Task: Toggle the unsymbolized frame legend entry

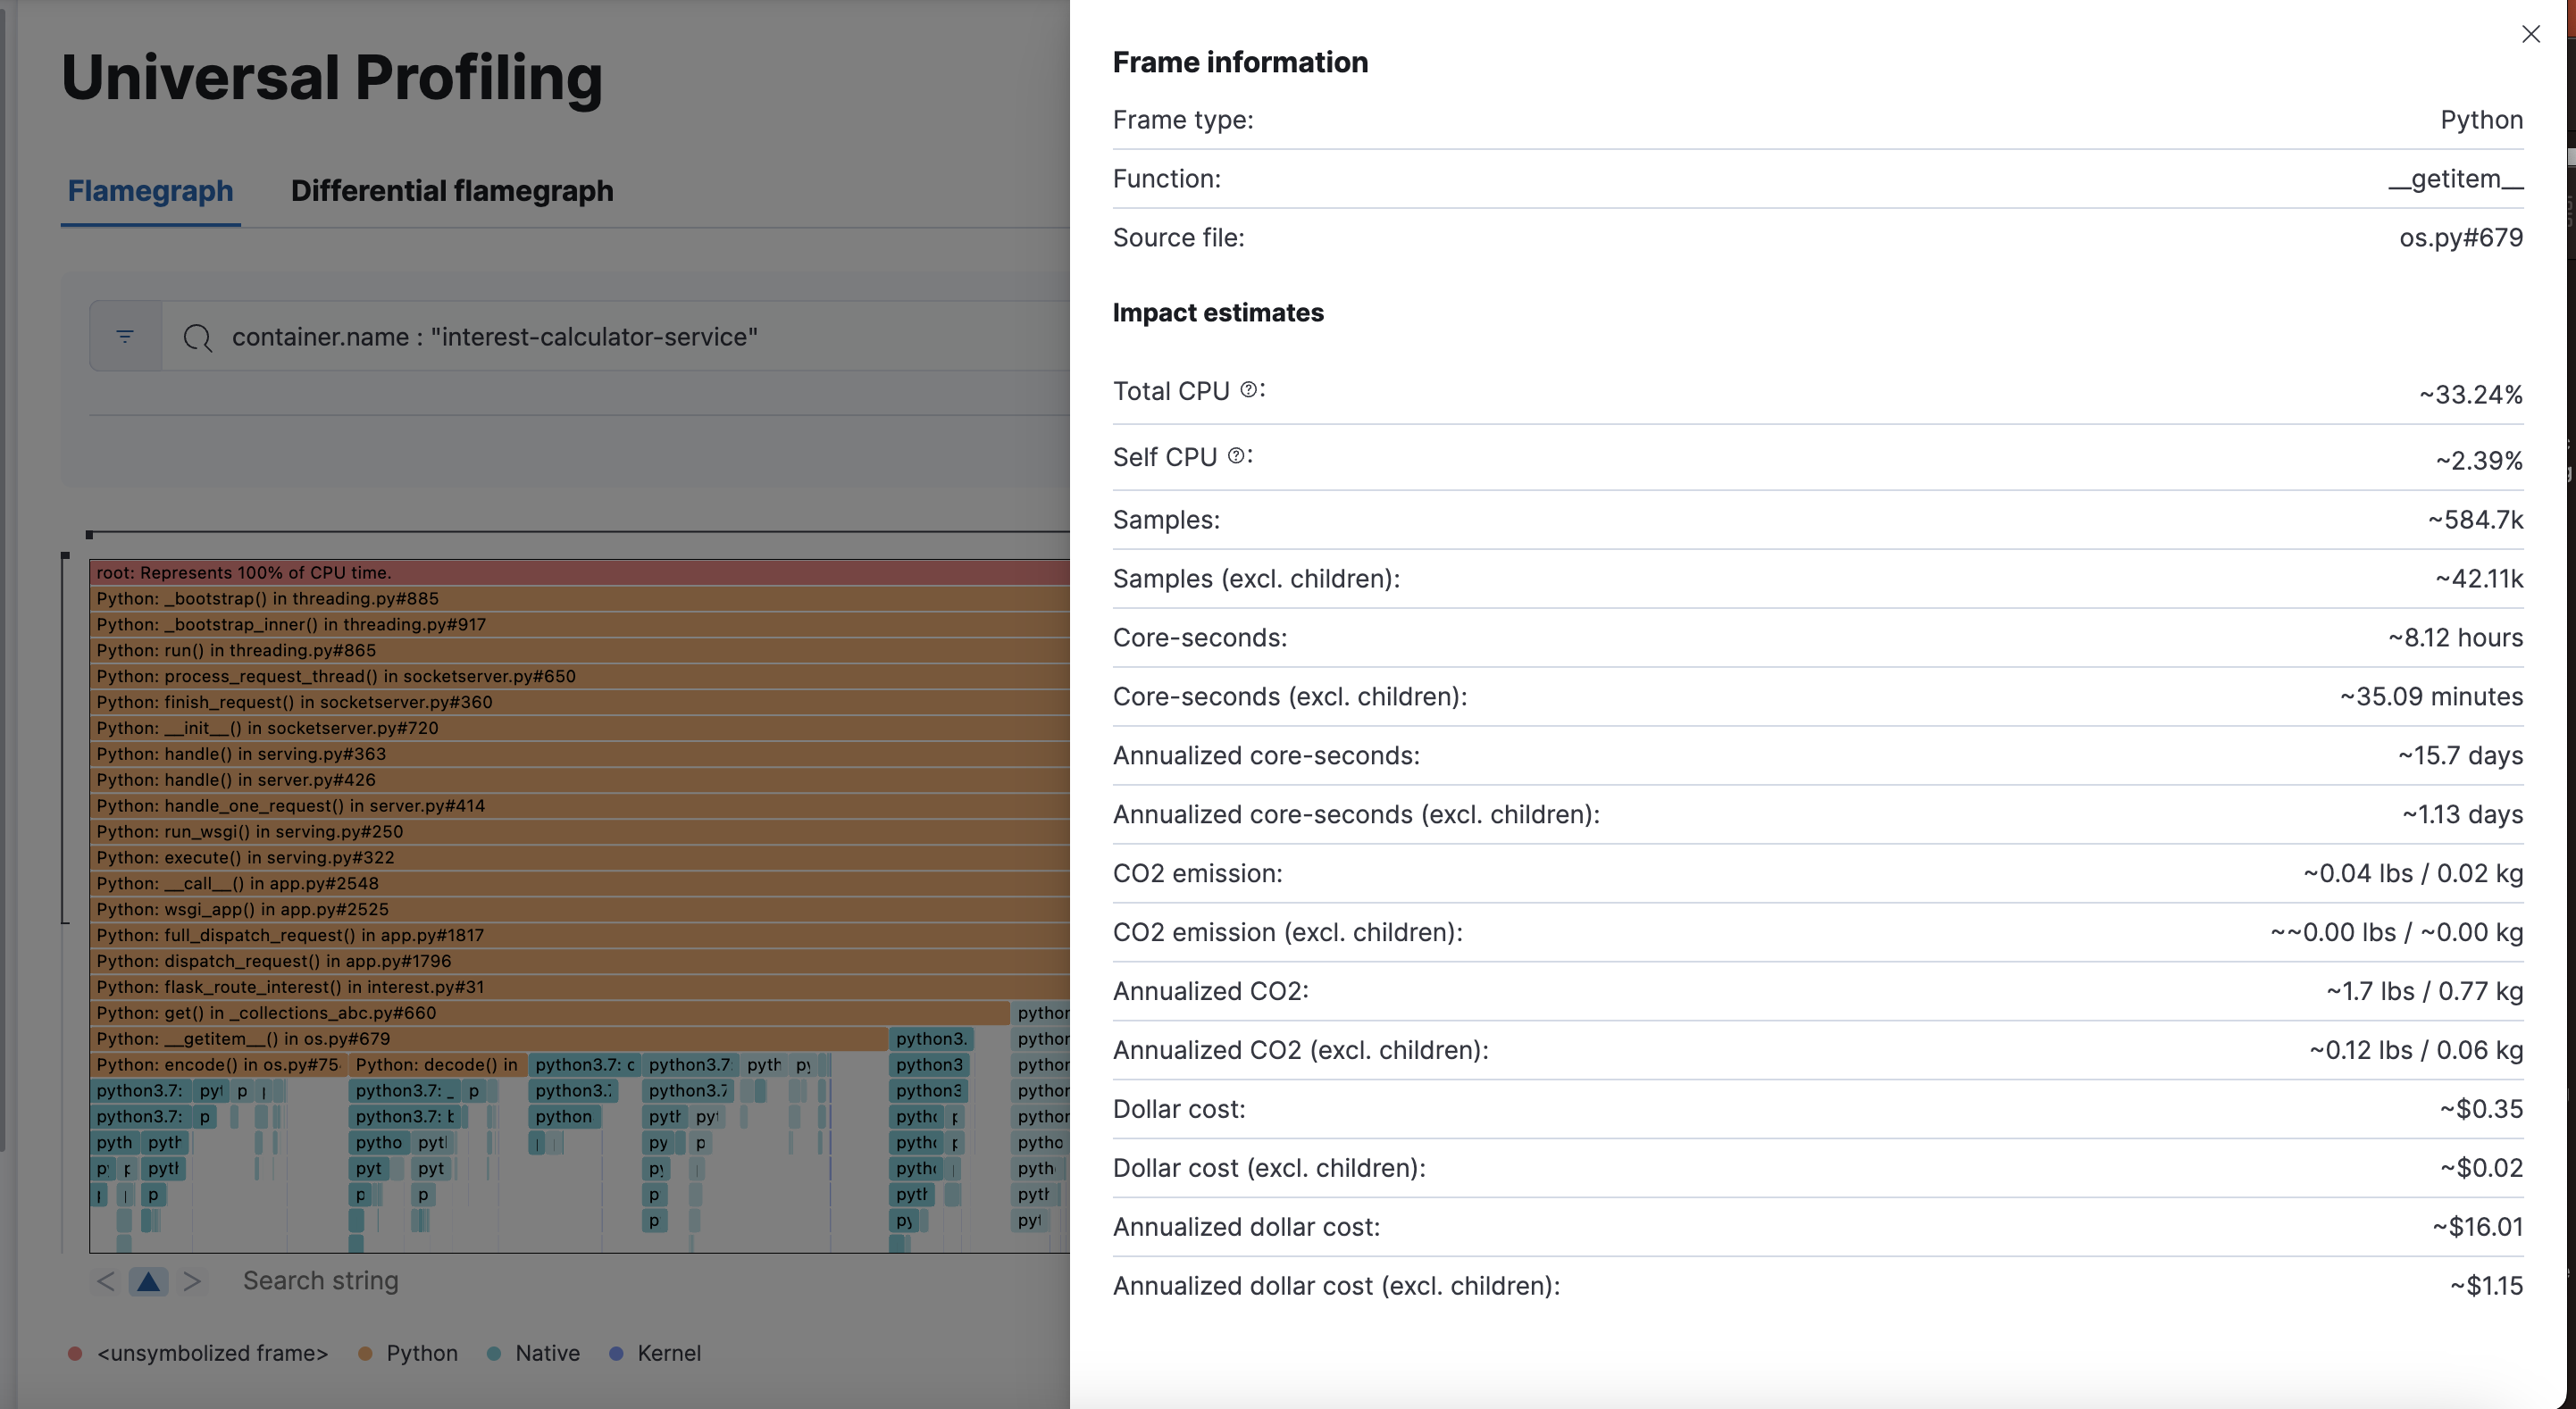Action: 213,1353
